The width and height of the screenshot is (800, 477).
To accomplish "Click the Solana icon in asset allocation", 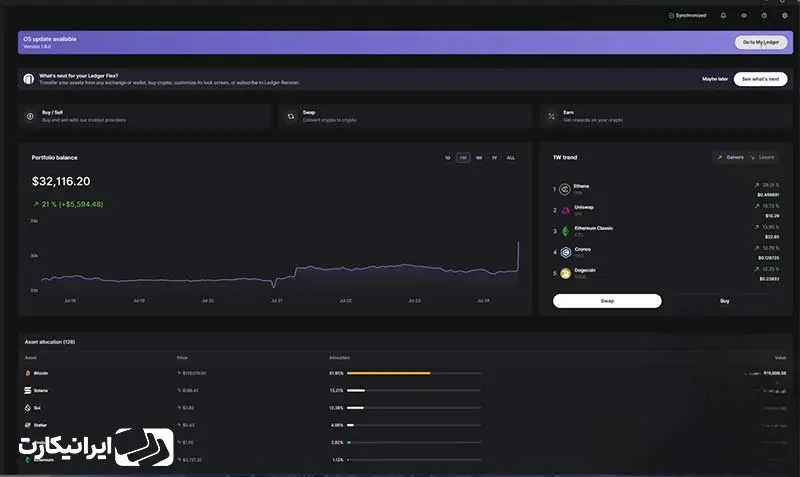I will click(x=28, y=390).
